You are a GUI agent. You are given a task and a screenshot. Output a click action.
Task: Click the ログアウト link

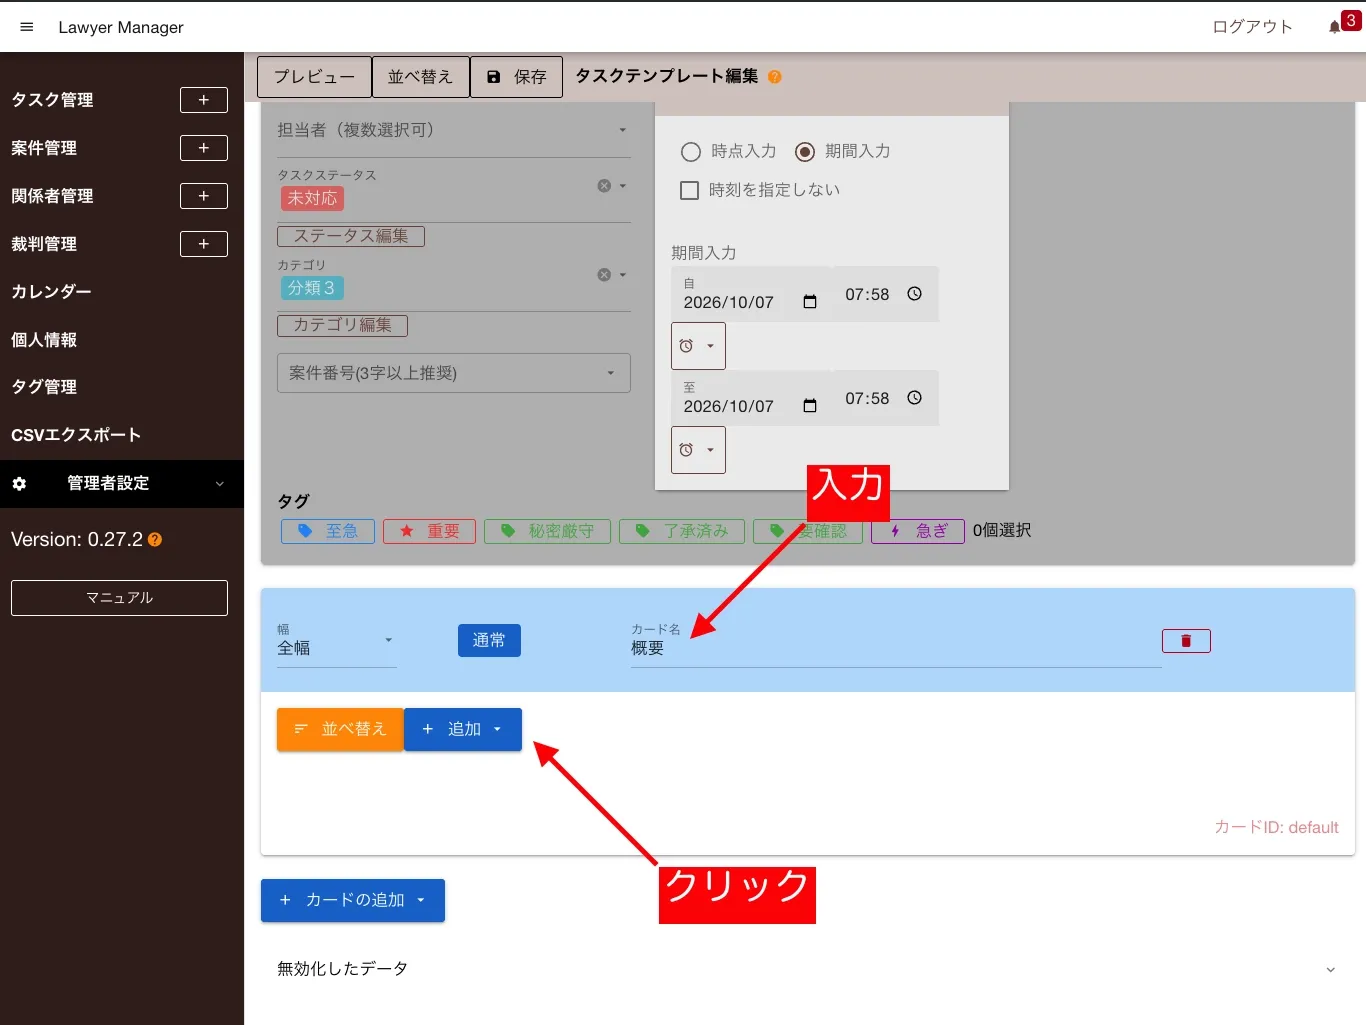click(x=1252, y=27)
